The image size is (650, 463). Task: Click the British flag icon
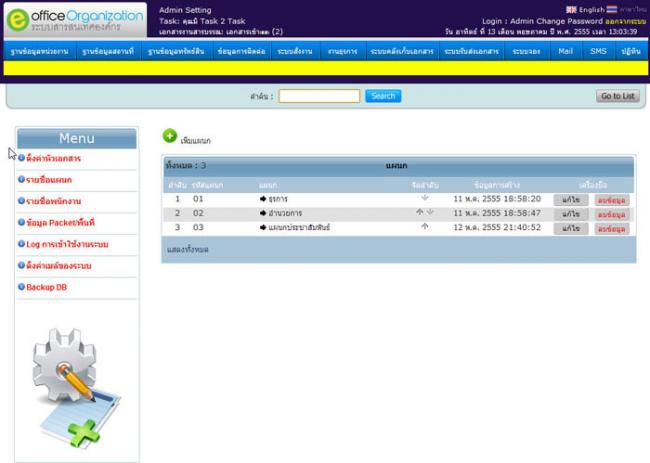coord(571,10)
